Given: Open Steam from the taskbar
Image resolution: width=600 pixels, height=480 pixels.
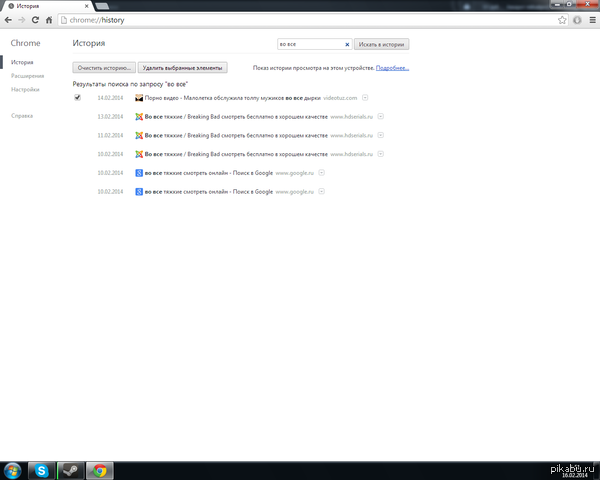Looking at the screenshot, I should coord(70,470).
